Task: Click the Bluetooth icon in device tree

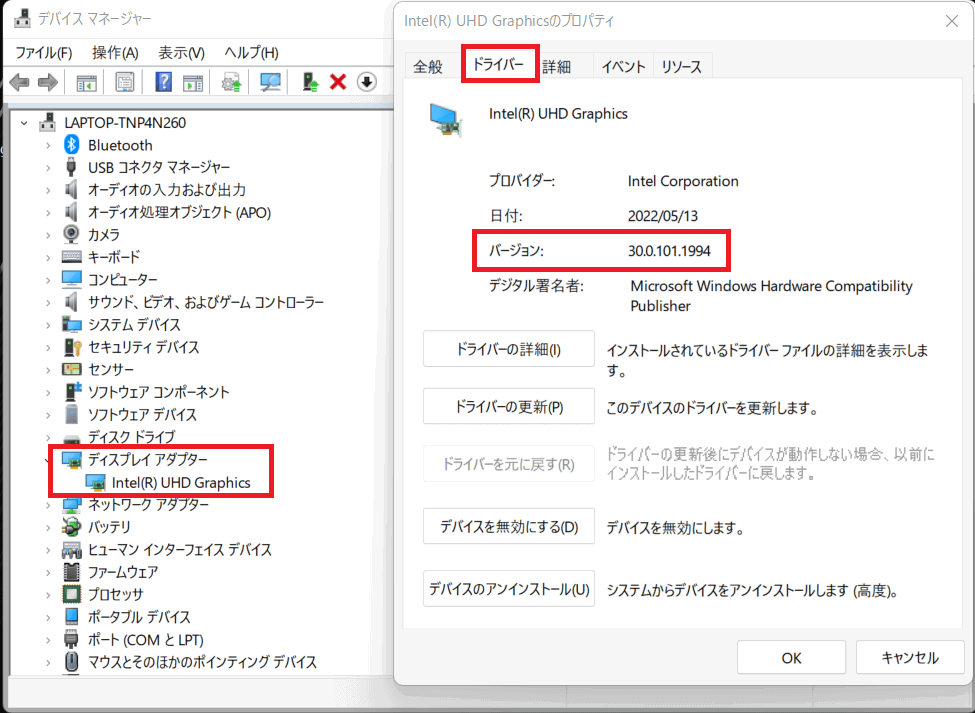Action: click(72, 145)
